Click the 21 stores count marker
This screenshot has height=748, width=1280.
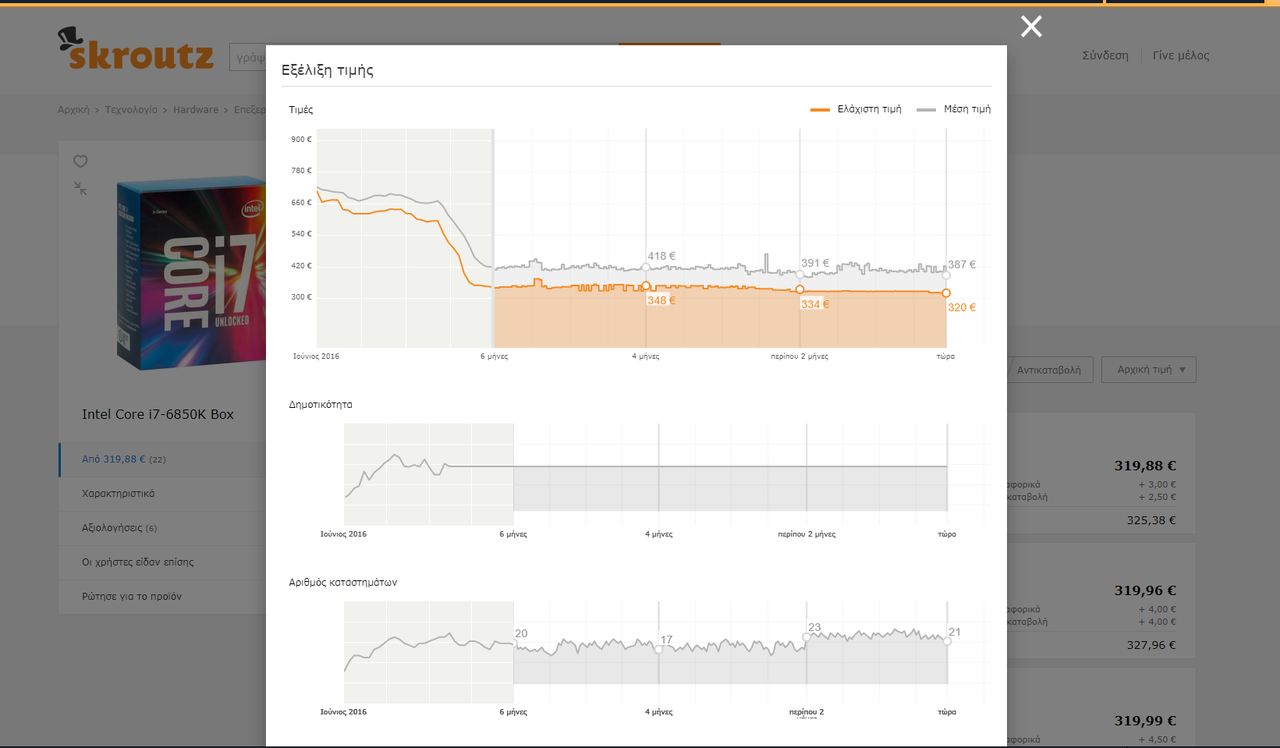pos(947,641)
